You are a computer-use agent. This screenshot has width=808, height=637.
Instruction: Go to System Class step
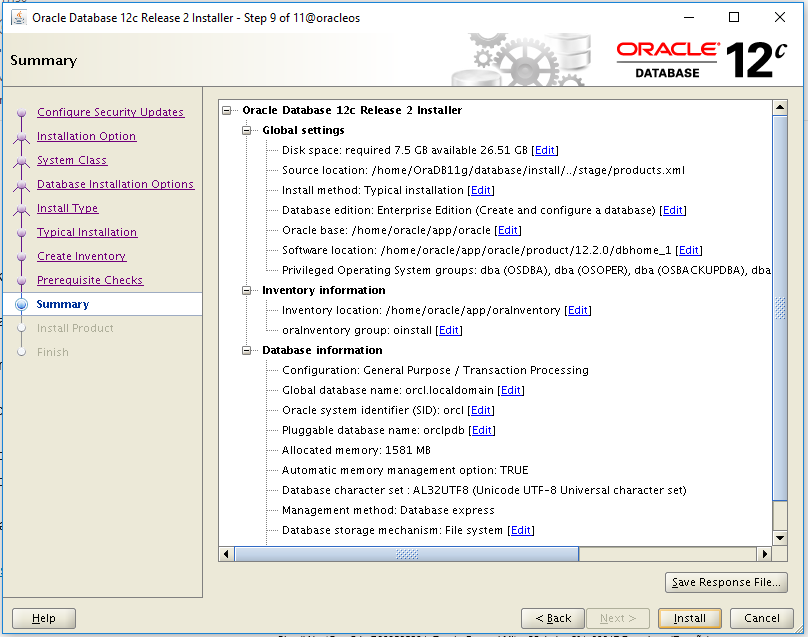coord(72,160)
